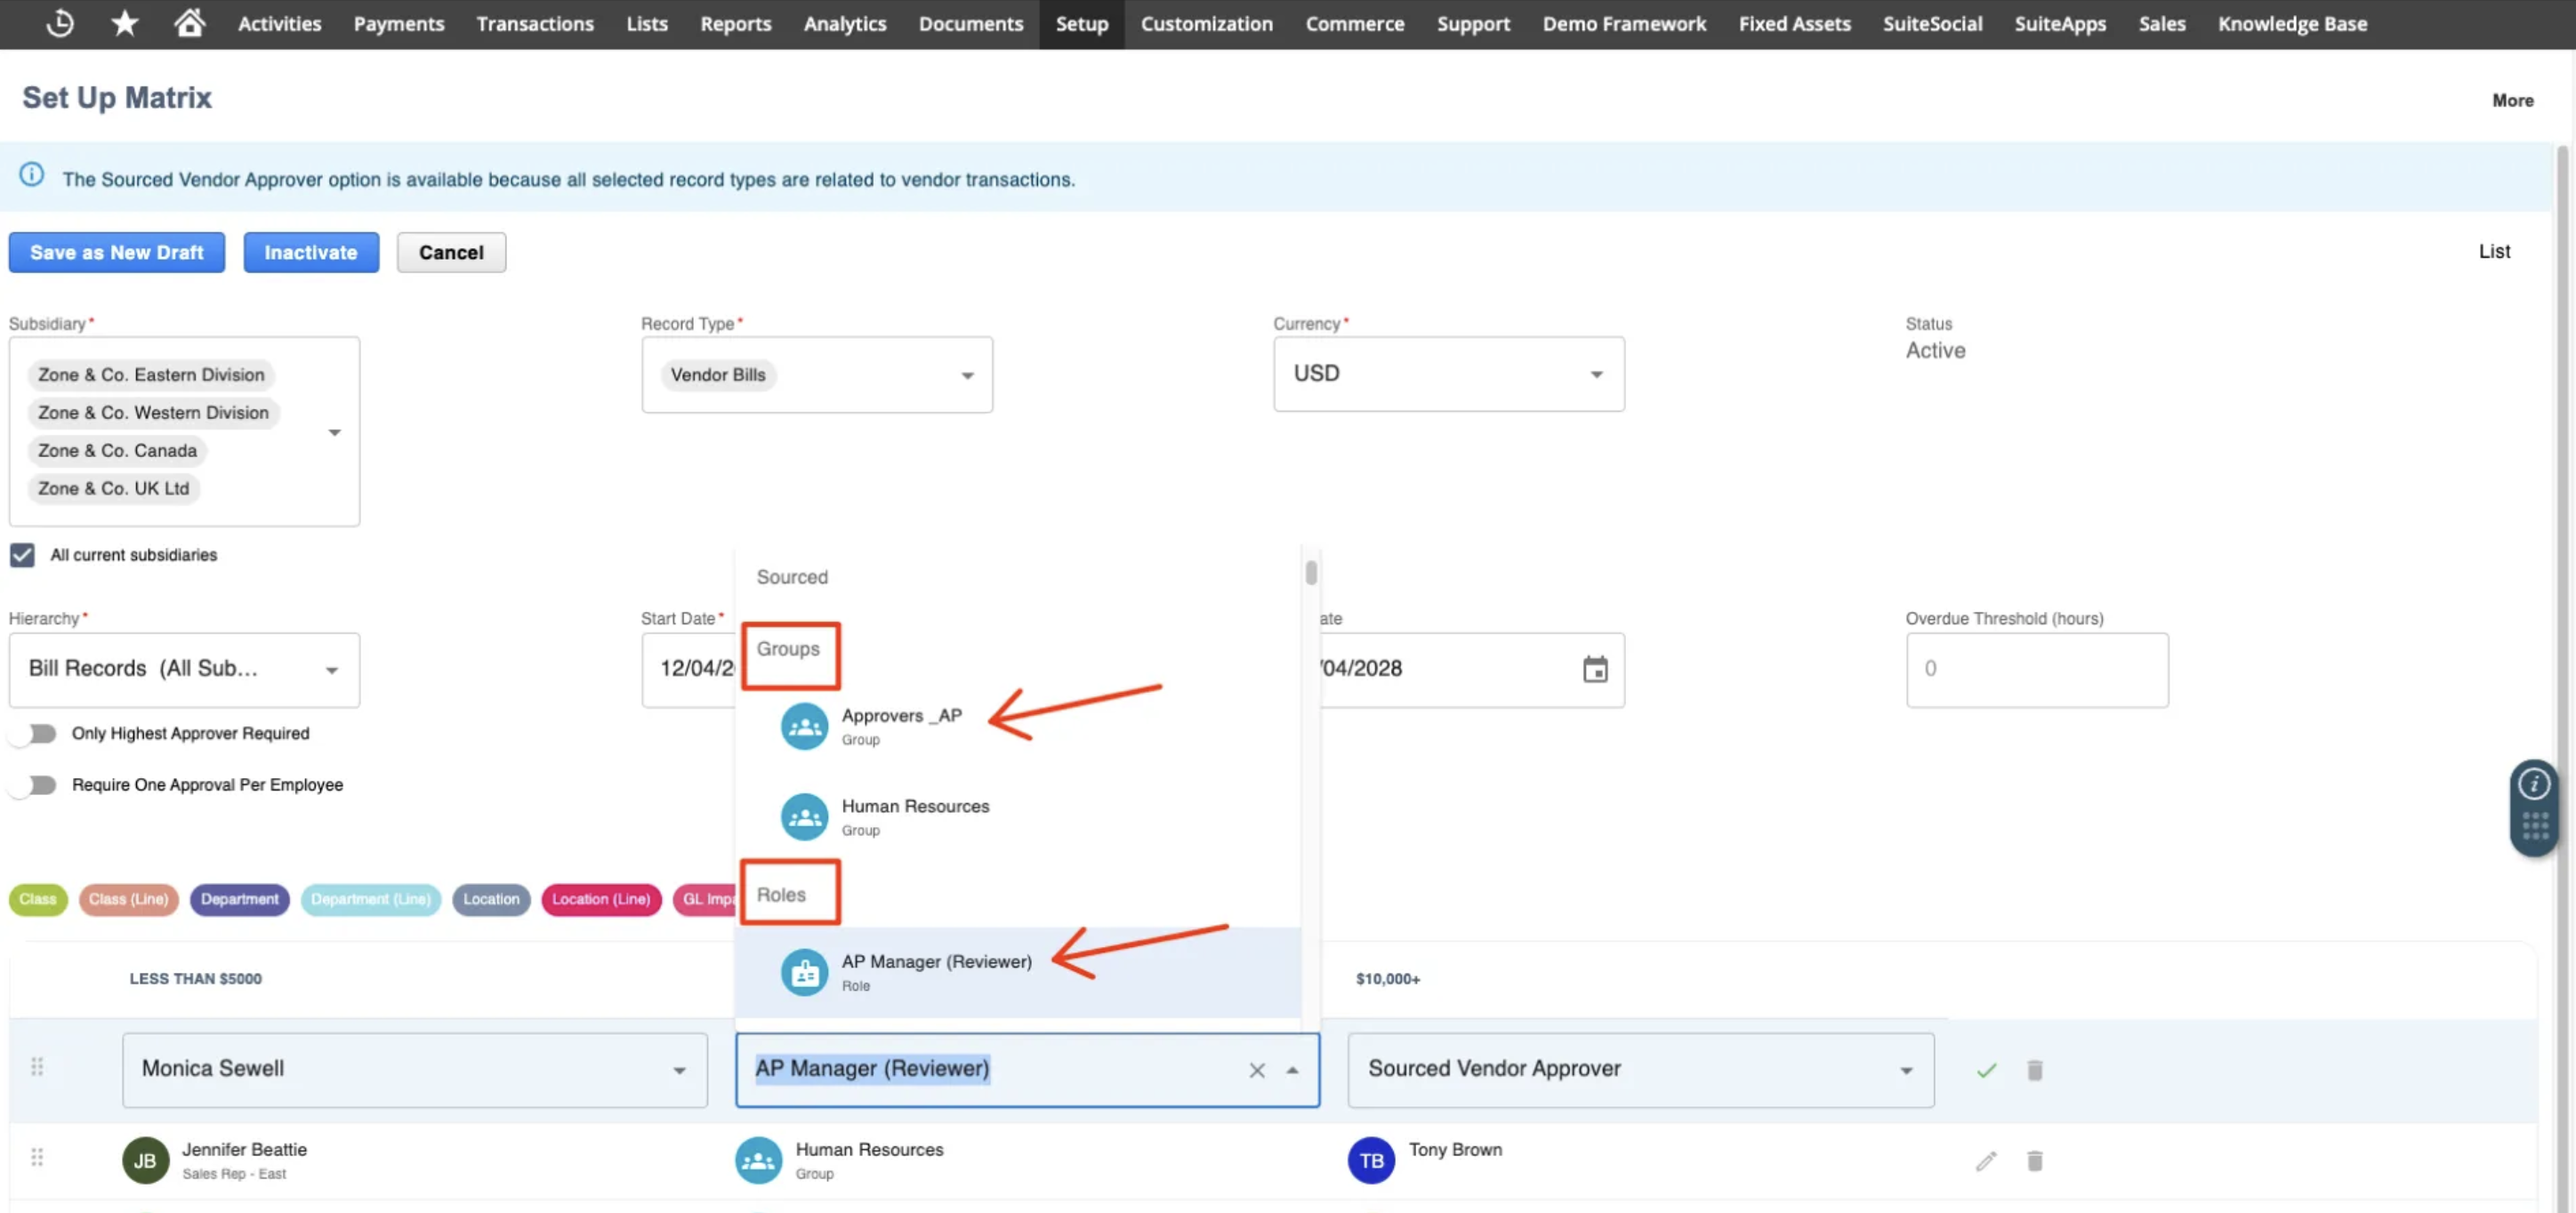Open the Shortcuts star icon
The height and width of the screenshot is (1213, 2576).
[124, 23]
